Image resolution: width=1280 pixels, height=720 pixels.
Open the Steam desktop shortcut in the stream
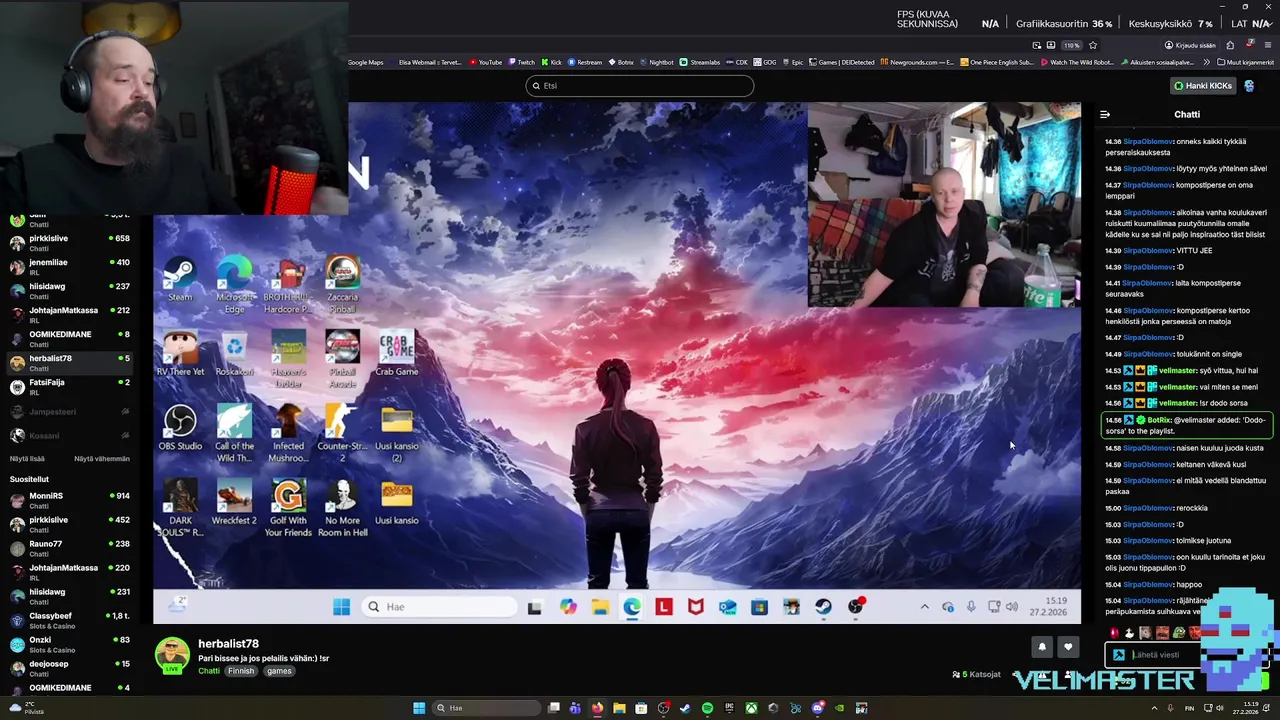[x=180, y=278]
